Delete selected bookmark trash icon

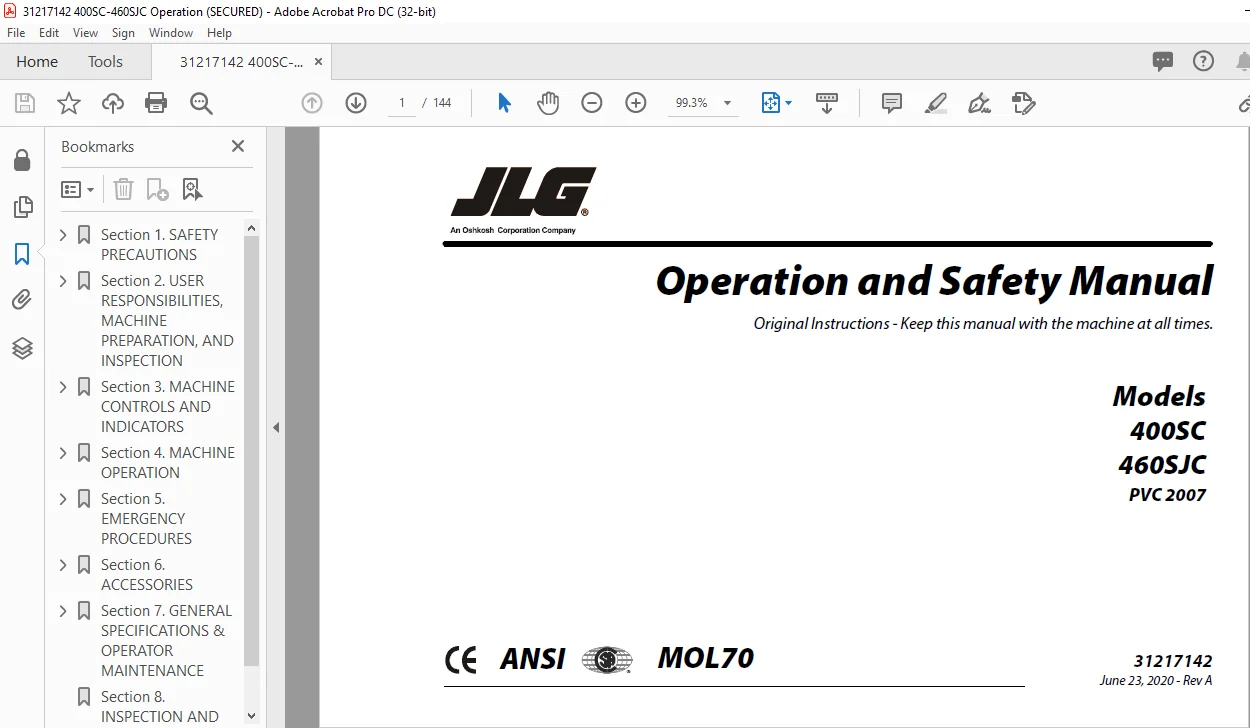click(123, 189)
